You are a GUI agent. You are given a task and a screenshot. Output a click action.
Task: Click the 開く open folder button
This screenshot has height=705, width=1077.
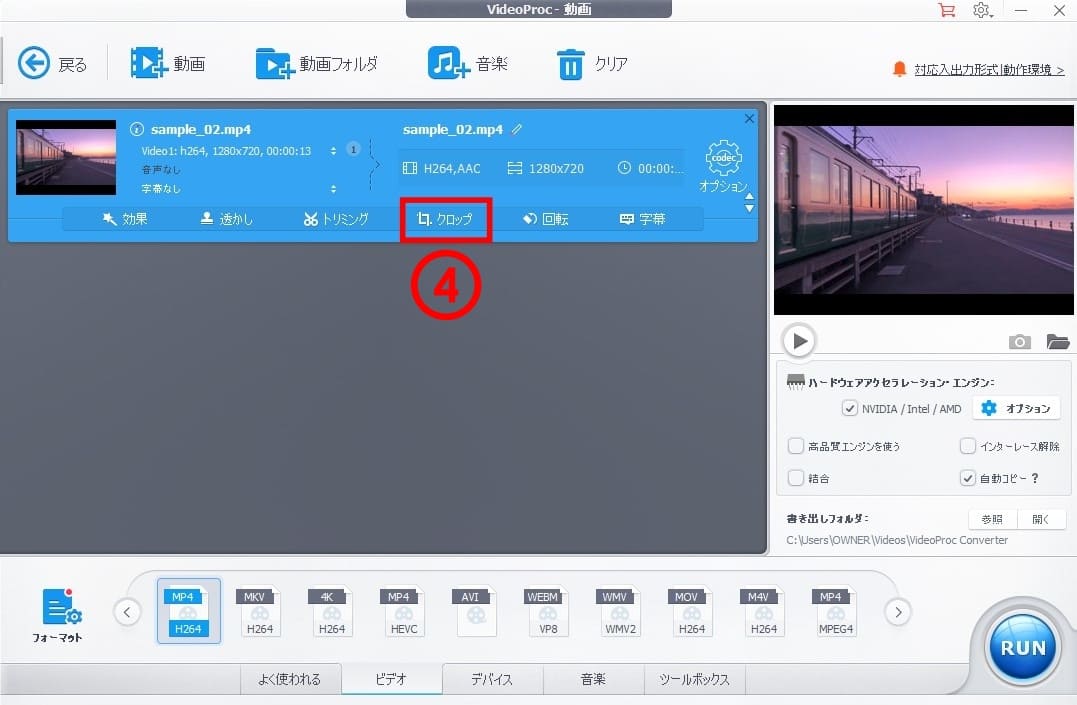click(x=1041, y=519)
